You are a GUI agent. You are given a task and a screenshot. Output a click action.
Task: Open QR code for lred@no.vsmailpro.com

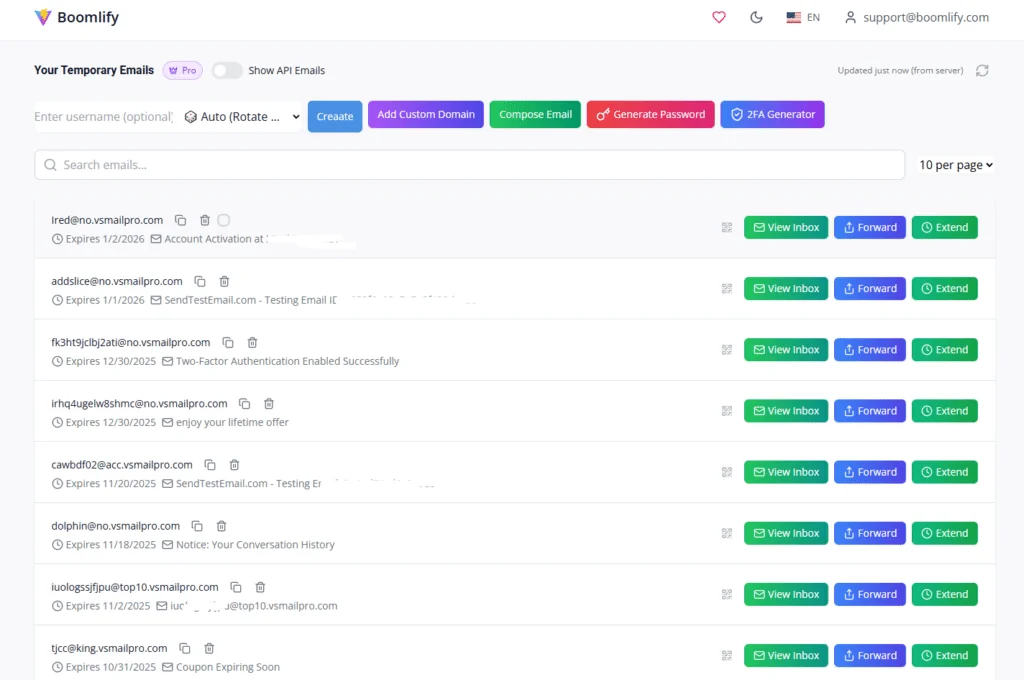[727, 228]
